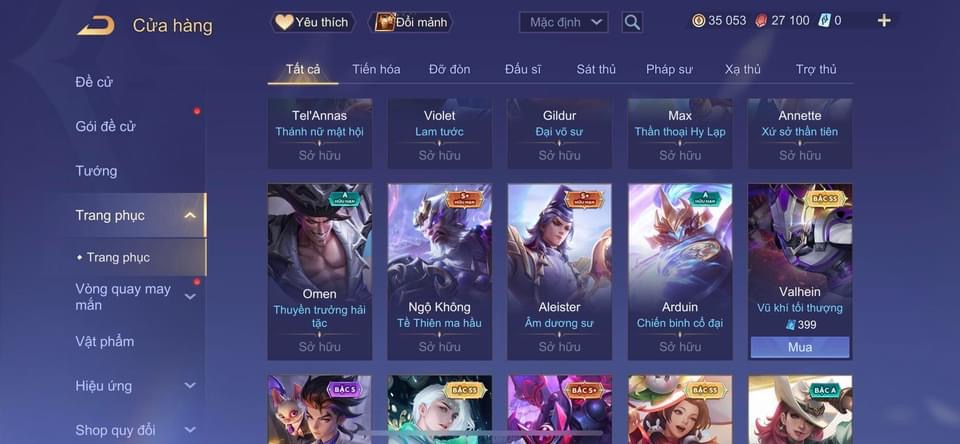Tap the blue voucher balance icon

pyautogui.click(x=822, y=21)
